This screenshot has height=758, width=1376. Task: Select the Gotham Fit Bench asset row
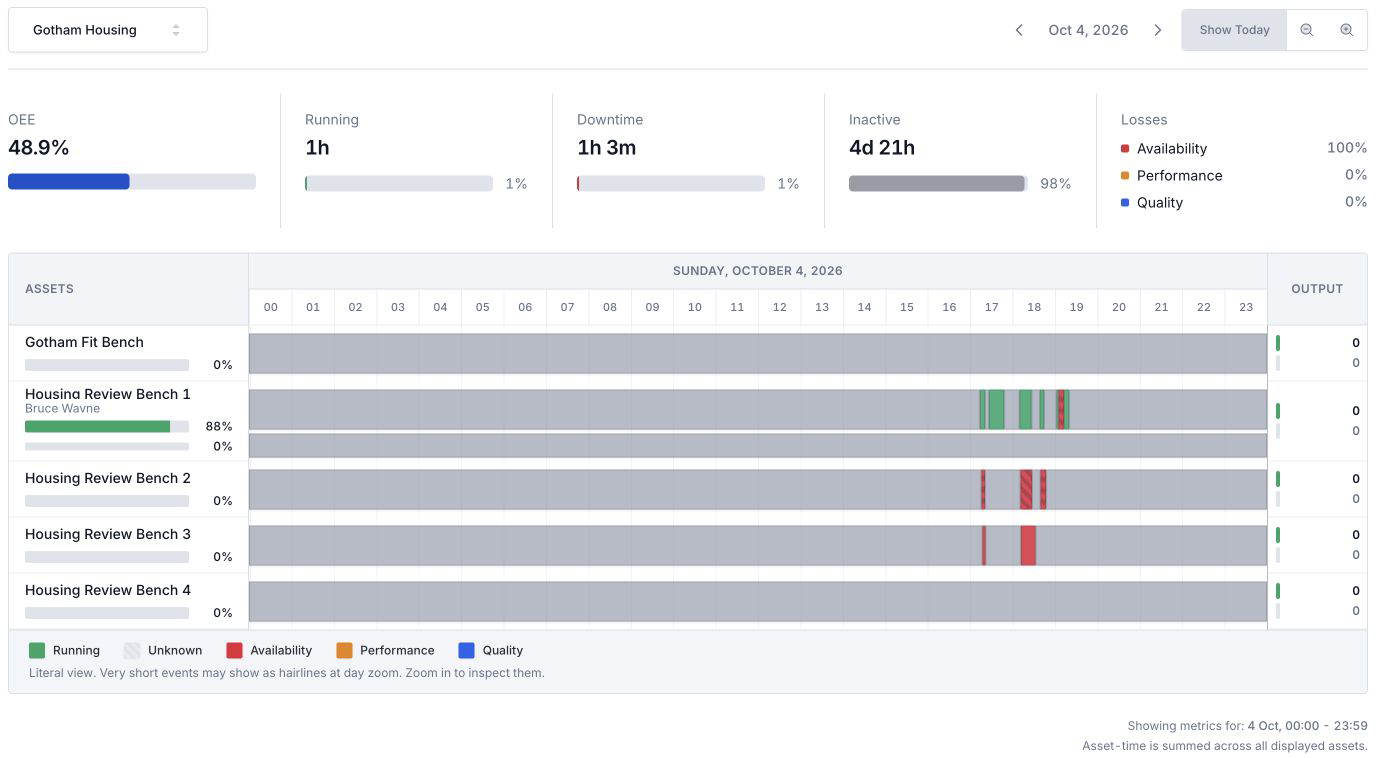click(x=128, y=353)
